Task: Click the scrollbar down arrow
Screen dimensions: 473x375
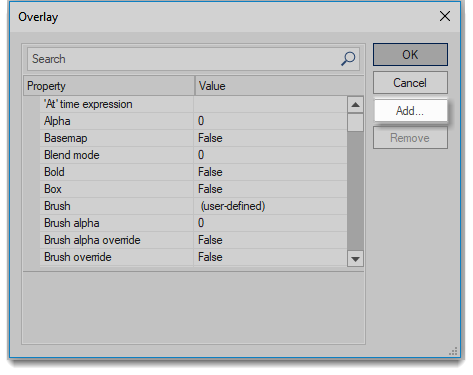Action: click(355, 259)
